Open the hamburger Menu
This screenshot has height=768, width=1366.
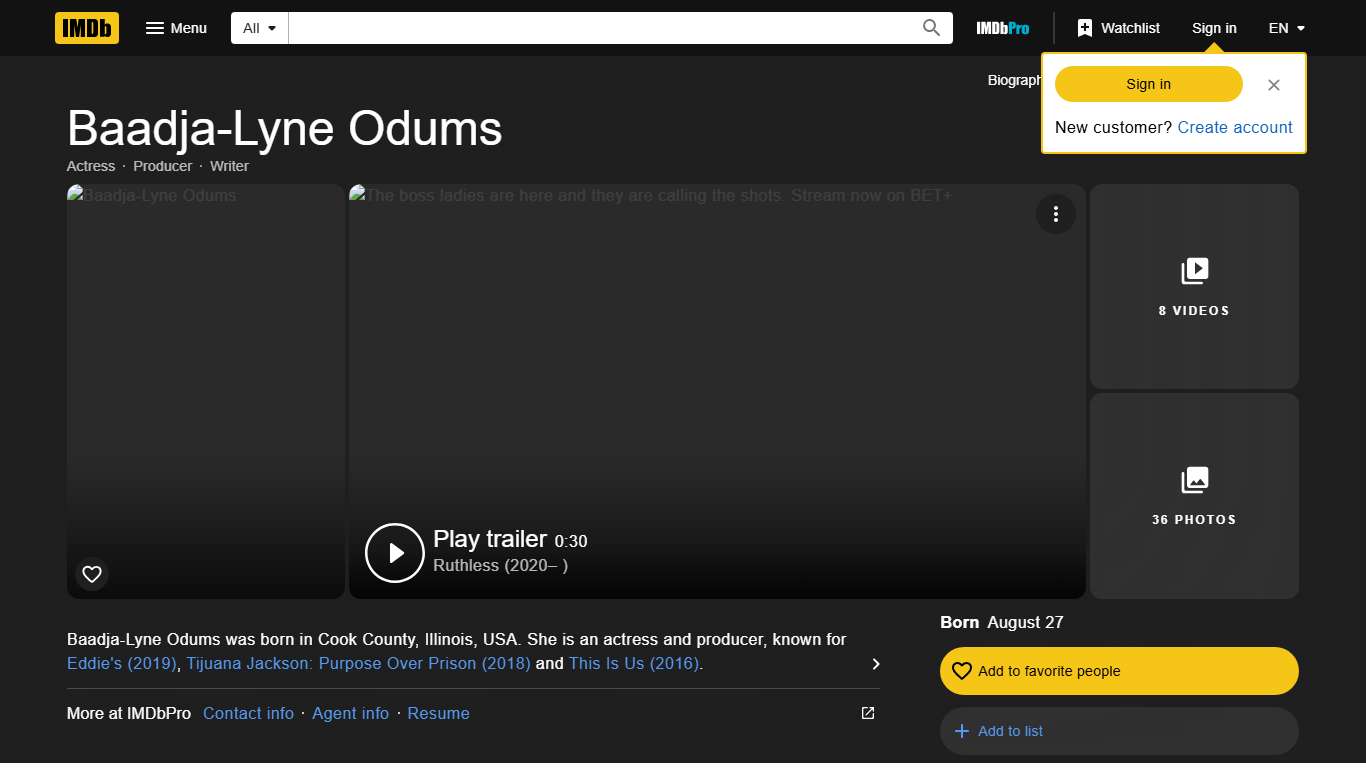[x=176, y=28]
